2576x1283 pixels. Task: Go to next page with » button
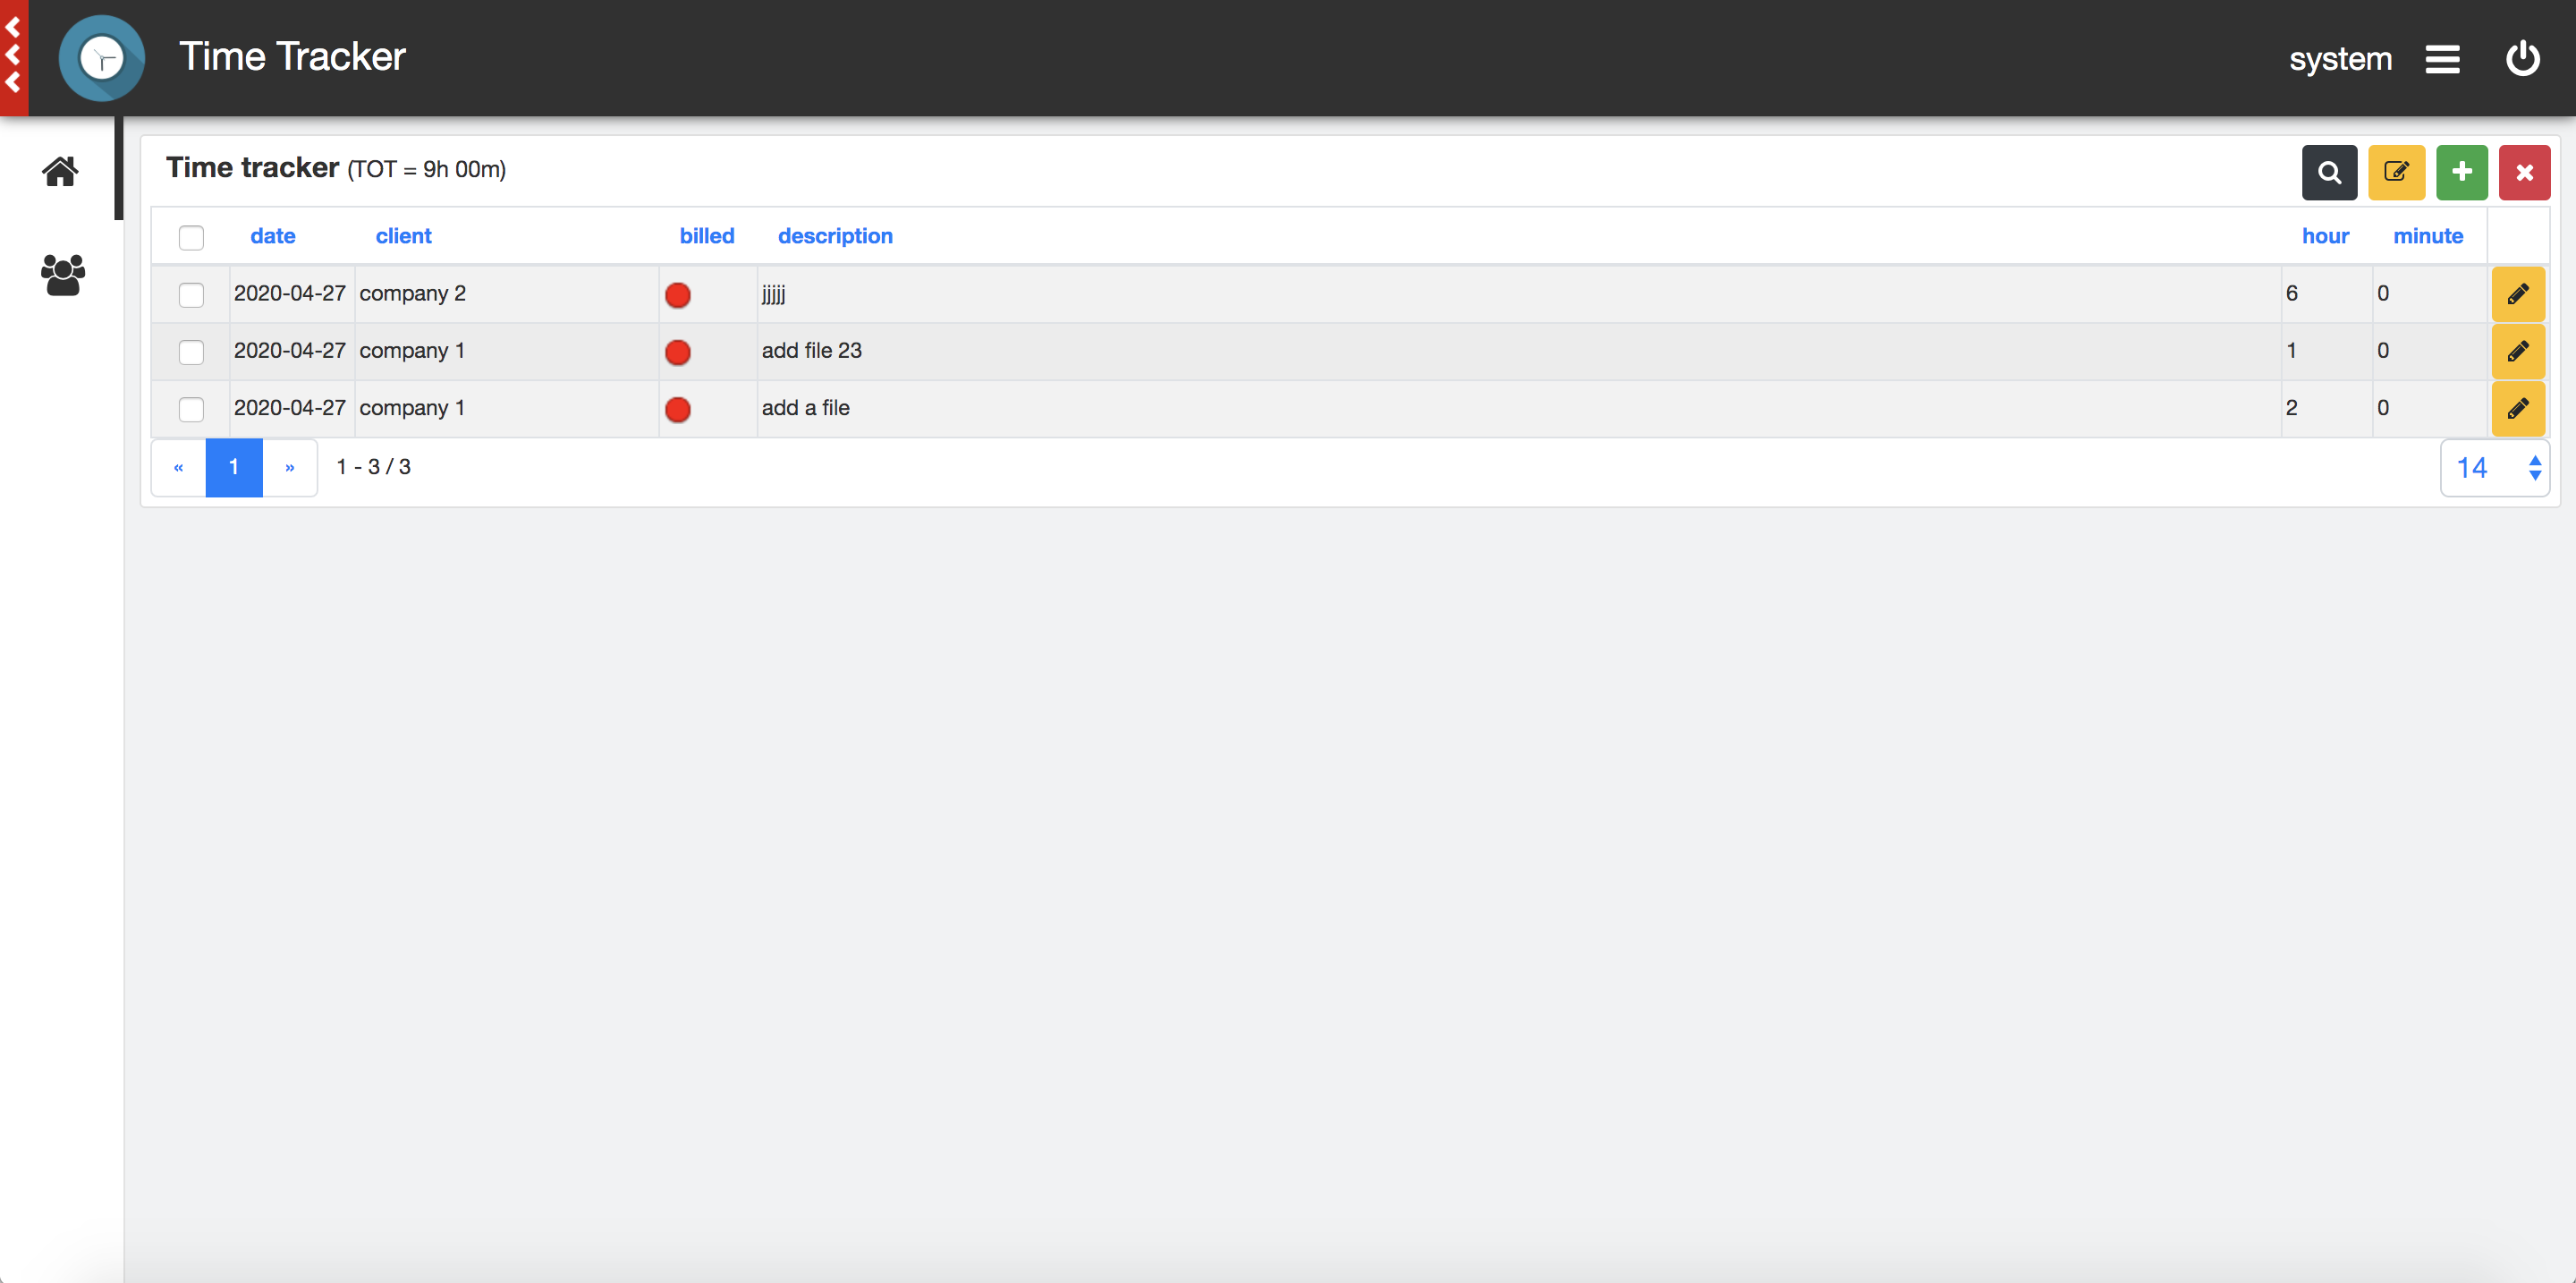click(290, 467)
